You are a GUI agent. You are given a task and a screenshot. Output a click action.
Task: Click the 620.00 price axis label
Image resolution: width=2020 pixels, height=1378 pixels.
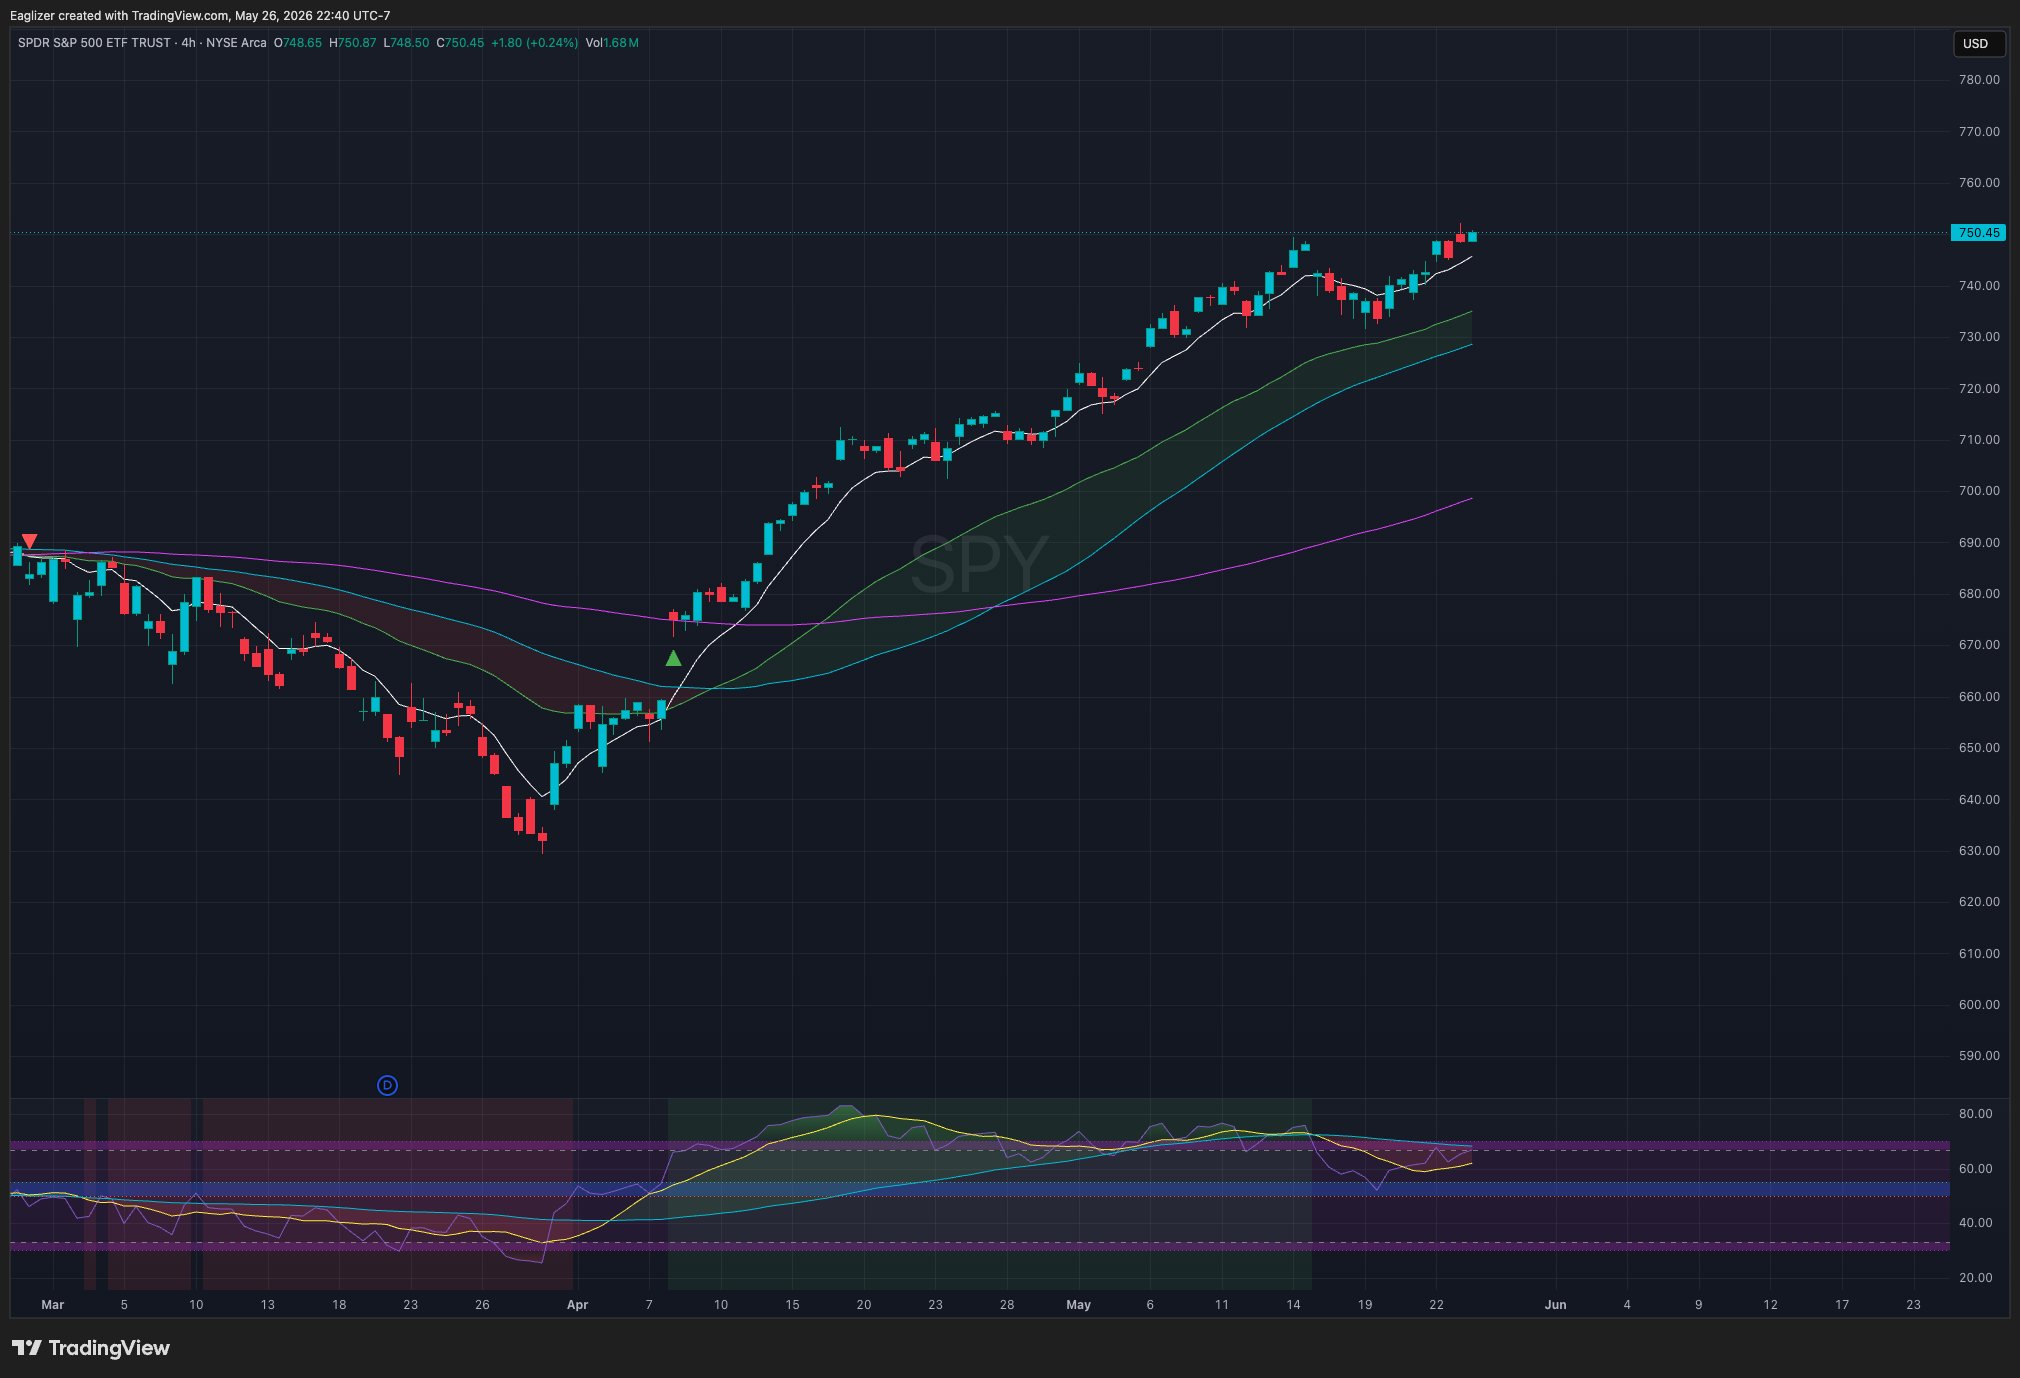point(1979,902)
